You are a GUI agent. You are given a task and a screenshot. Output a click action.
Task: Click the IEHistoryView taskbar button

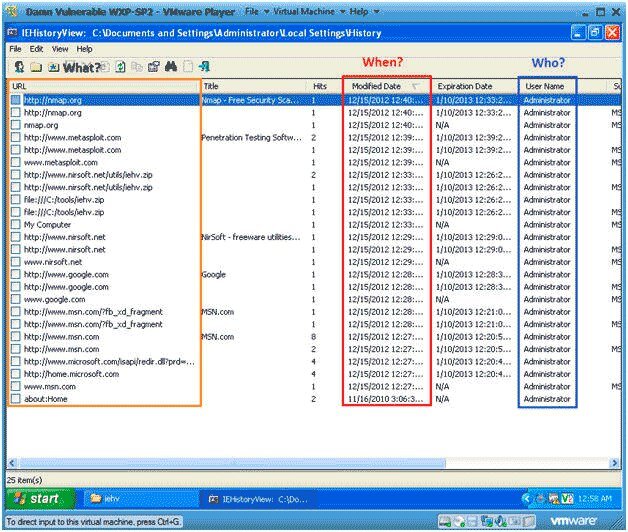259,499
